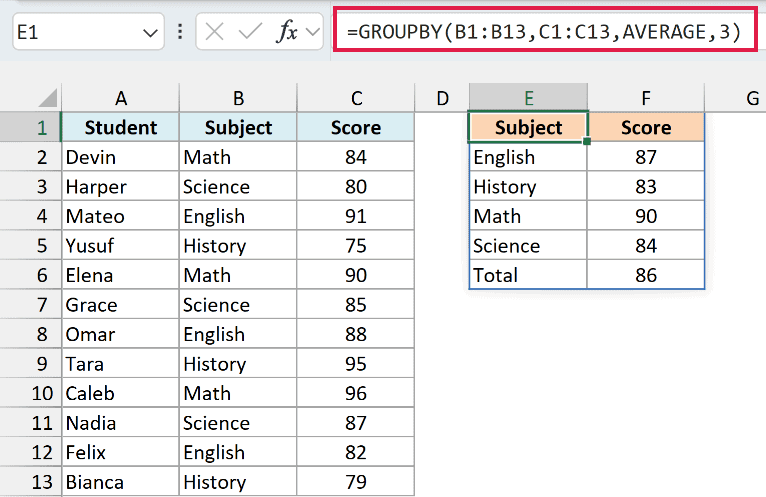This screenshot has width=766, height=497.
Task: Click the Score header in column C
Action: [356, 128]
